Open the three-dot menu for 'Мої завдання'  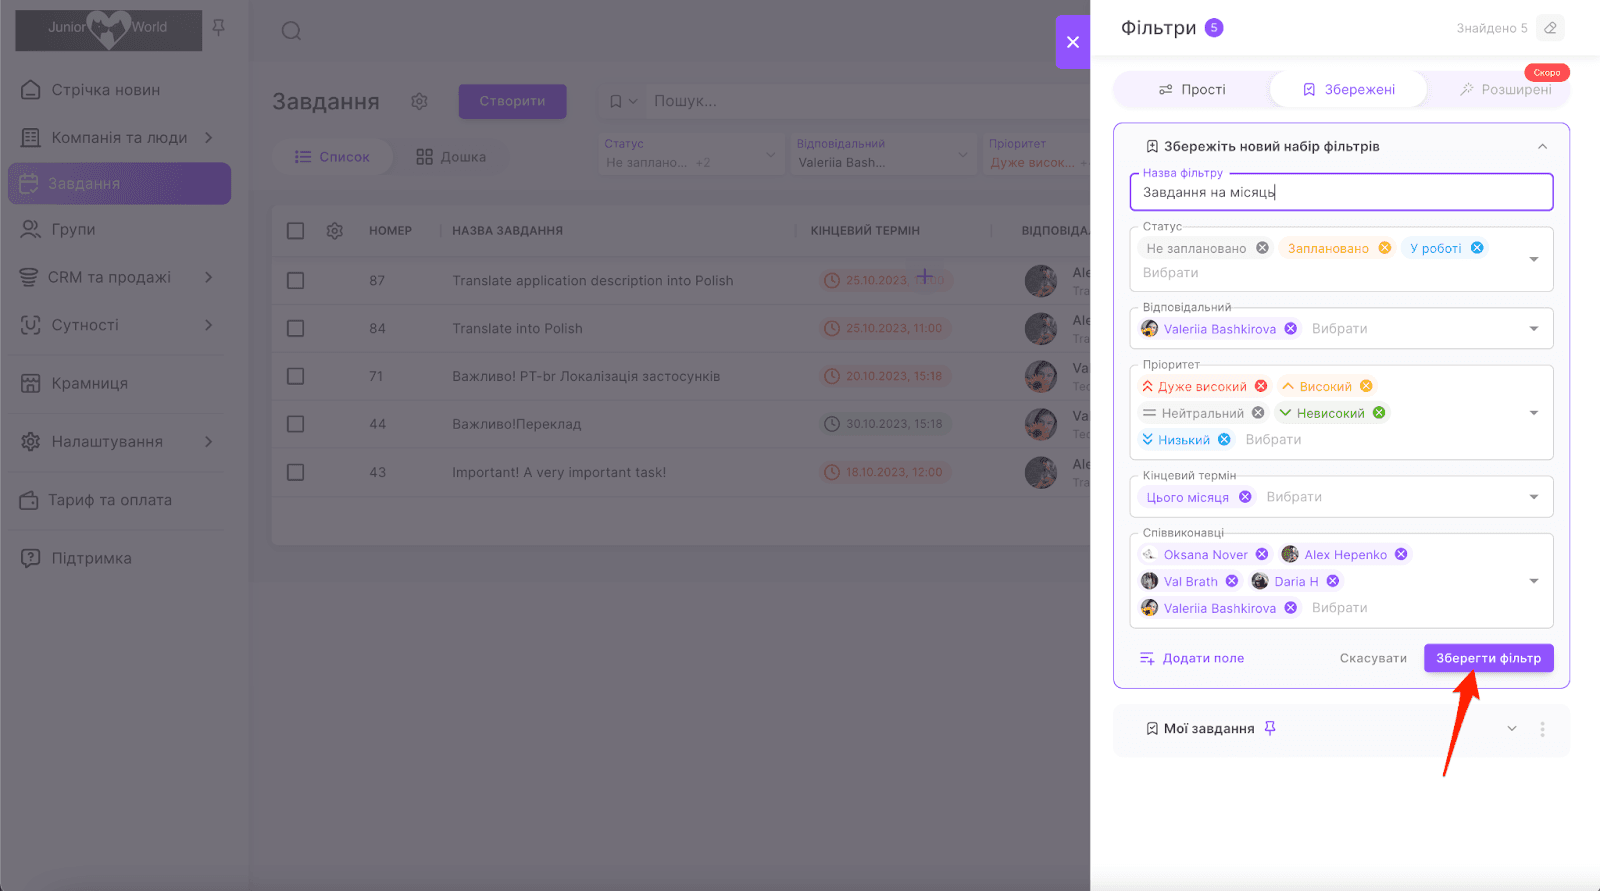pyautogui.click(x=1542, y=729)
